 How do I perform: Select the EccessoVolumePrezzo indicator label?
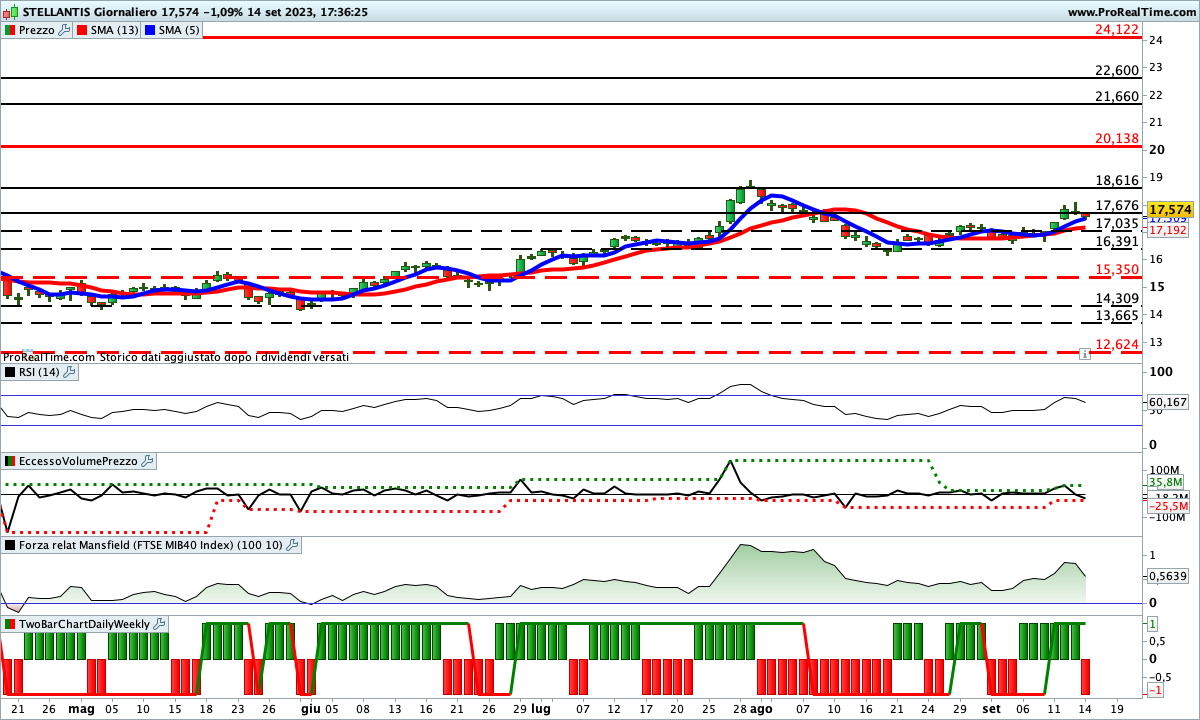tap(79, 461)
